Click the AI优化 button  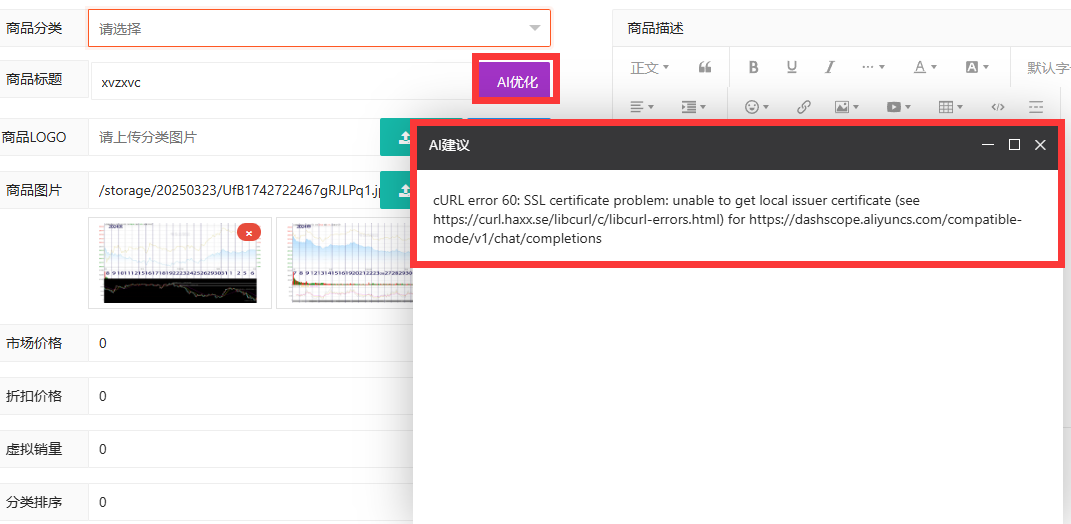(516, 82)
